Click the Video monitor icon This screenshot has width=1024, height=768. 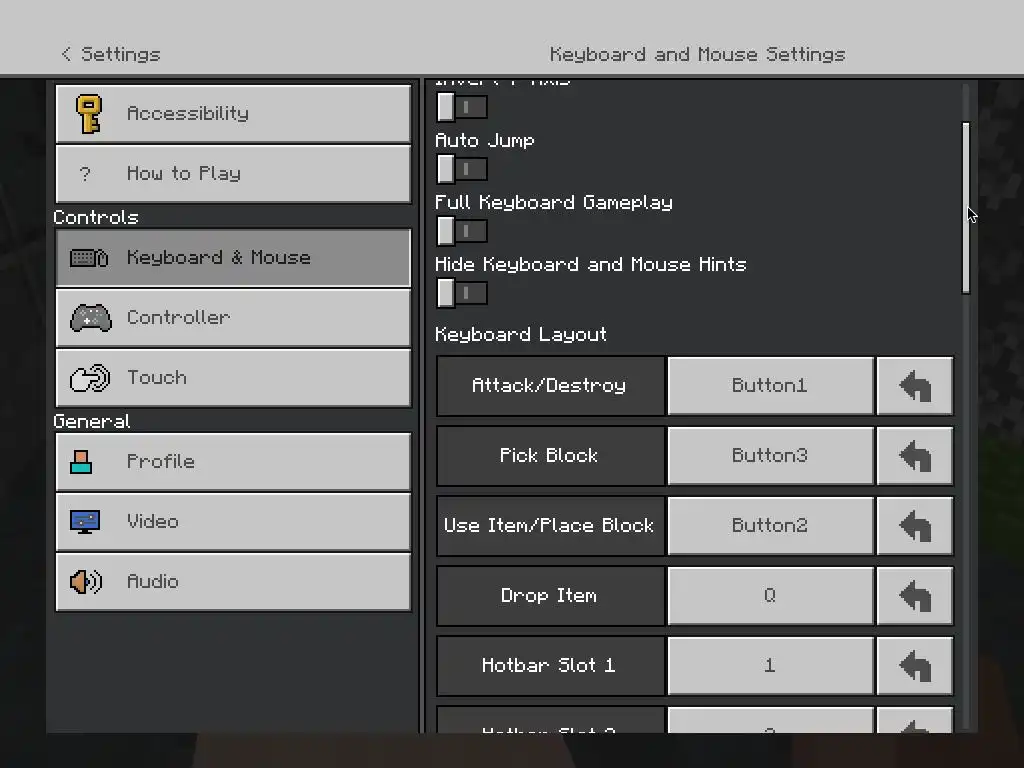(85, 522)
